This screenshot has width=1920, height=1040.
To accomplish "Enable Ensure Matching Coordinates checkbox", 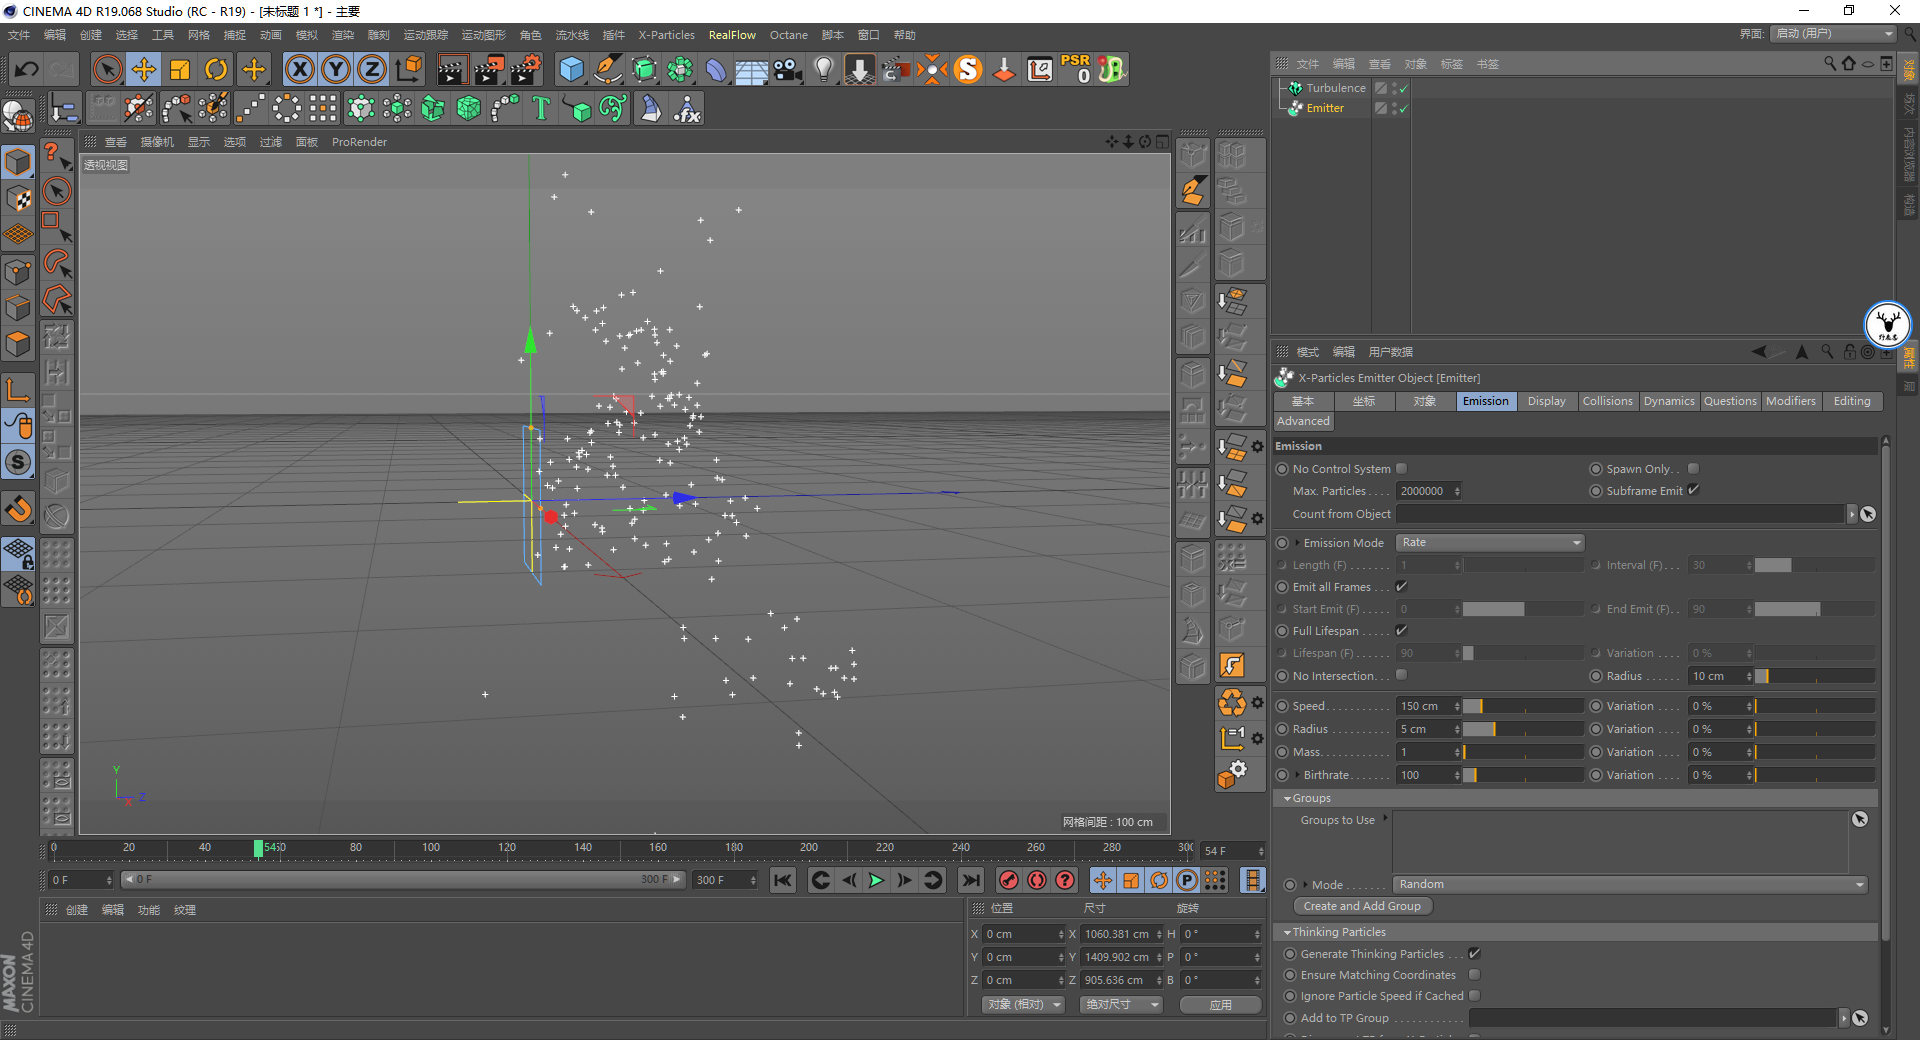I will [x=1474, y=975].
